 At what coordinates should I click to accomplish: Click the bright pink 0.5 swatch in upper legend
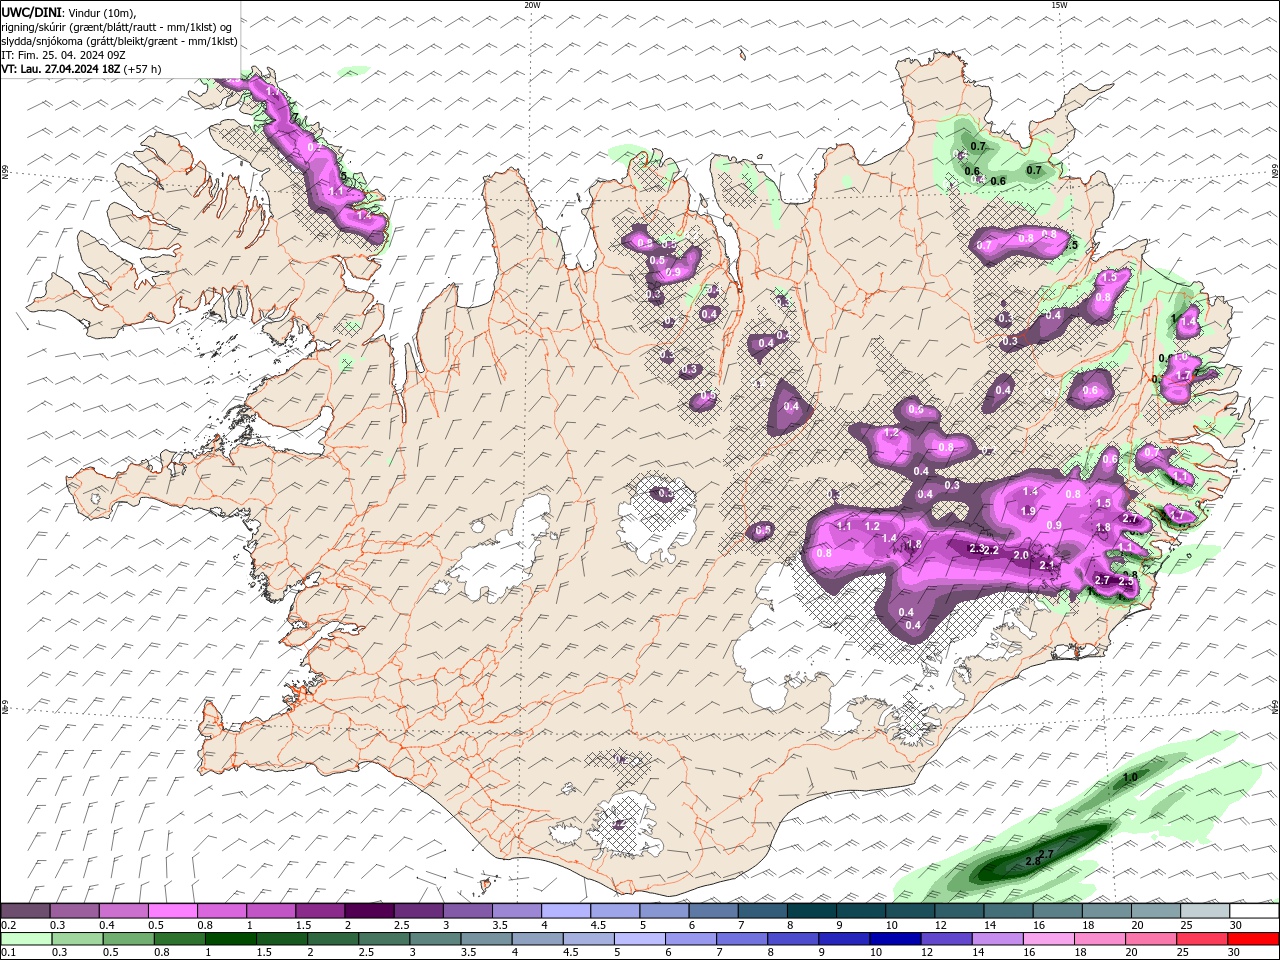click(x=172, y=911)
